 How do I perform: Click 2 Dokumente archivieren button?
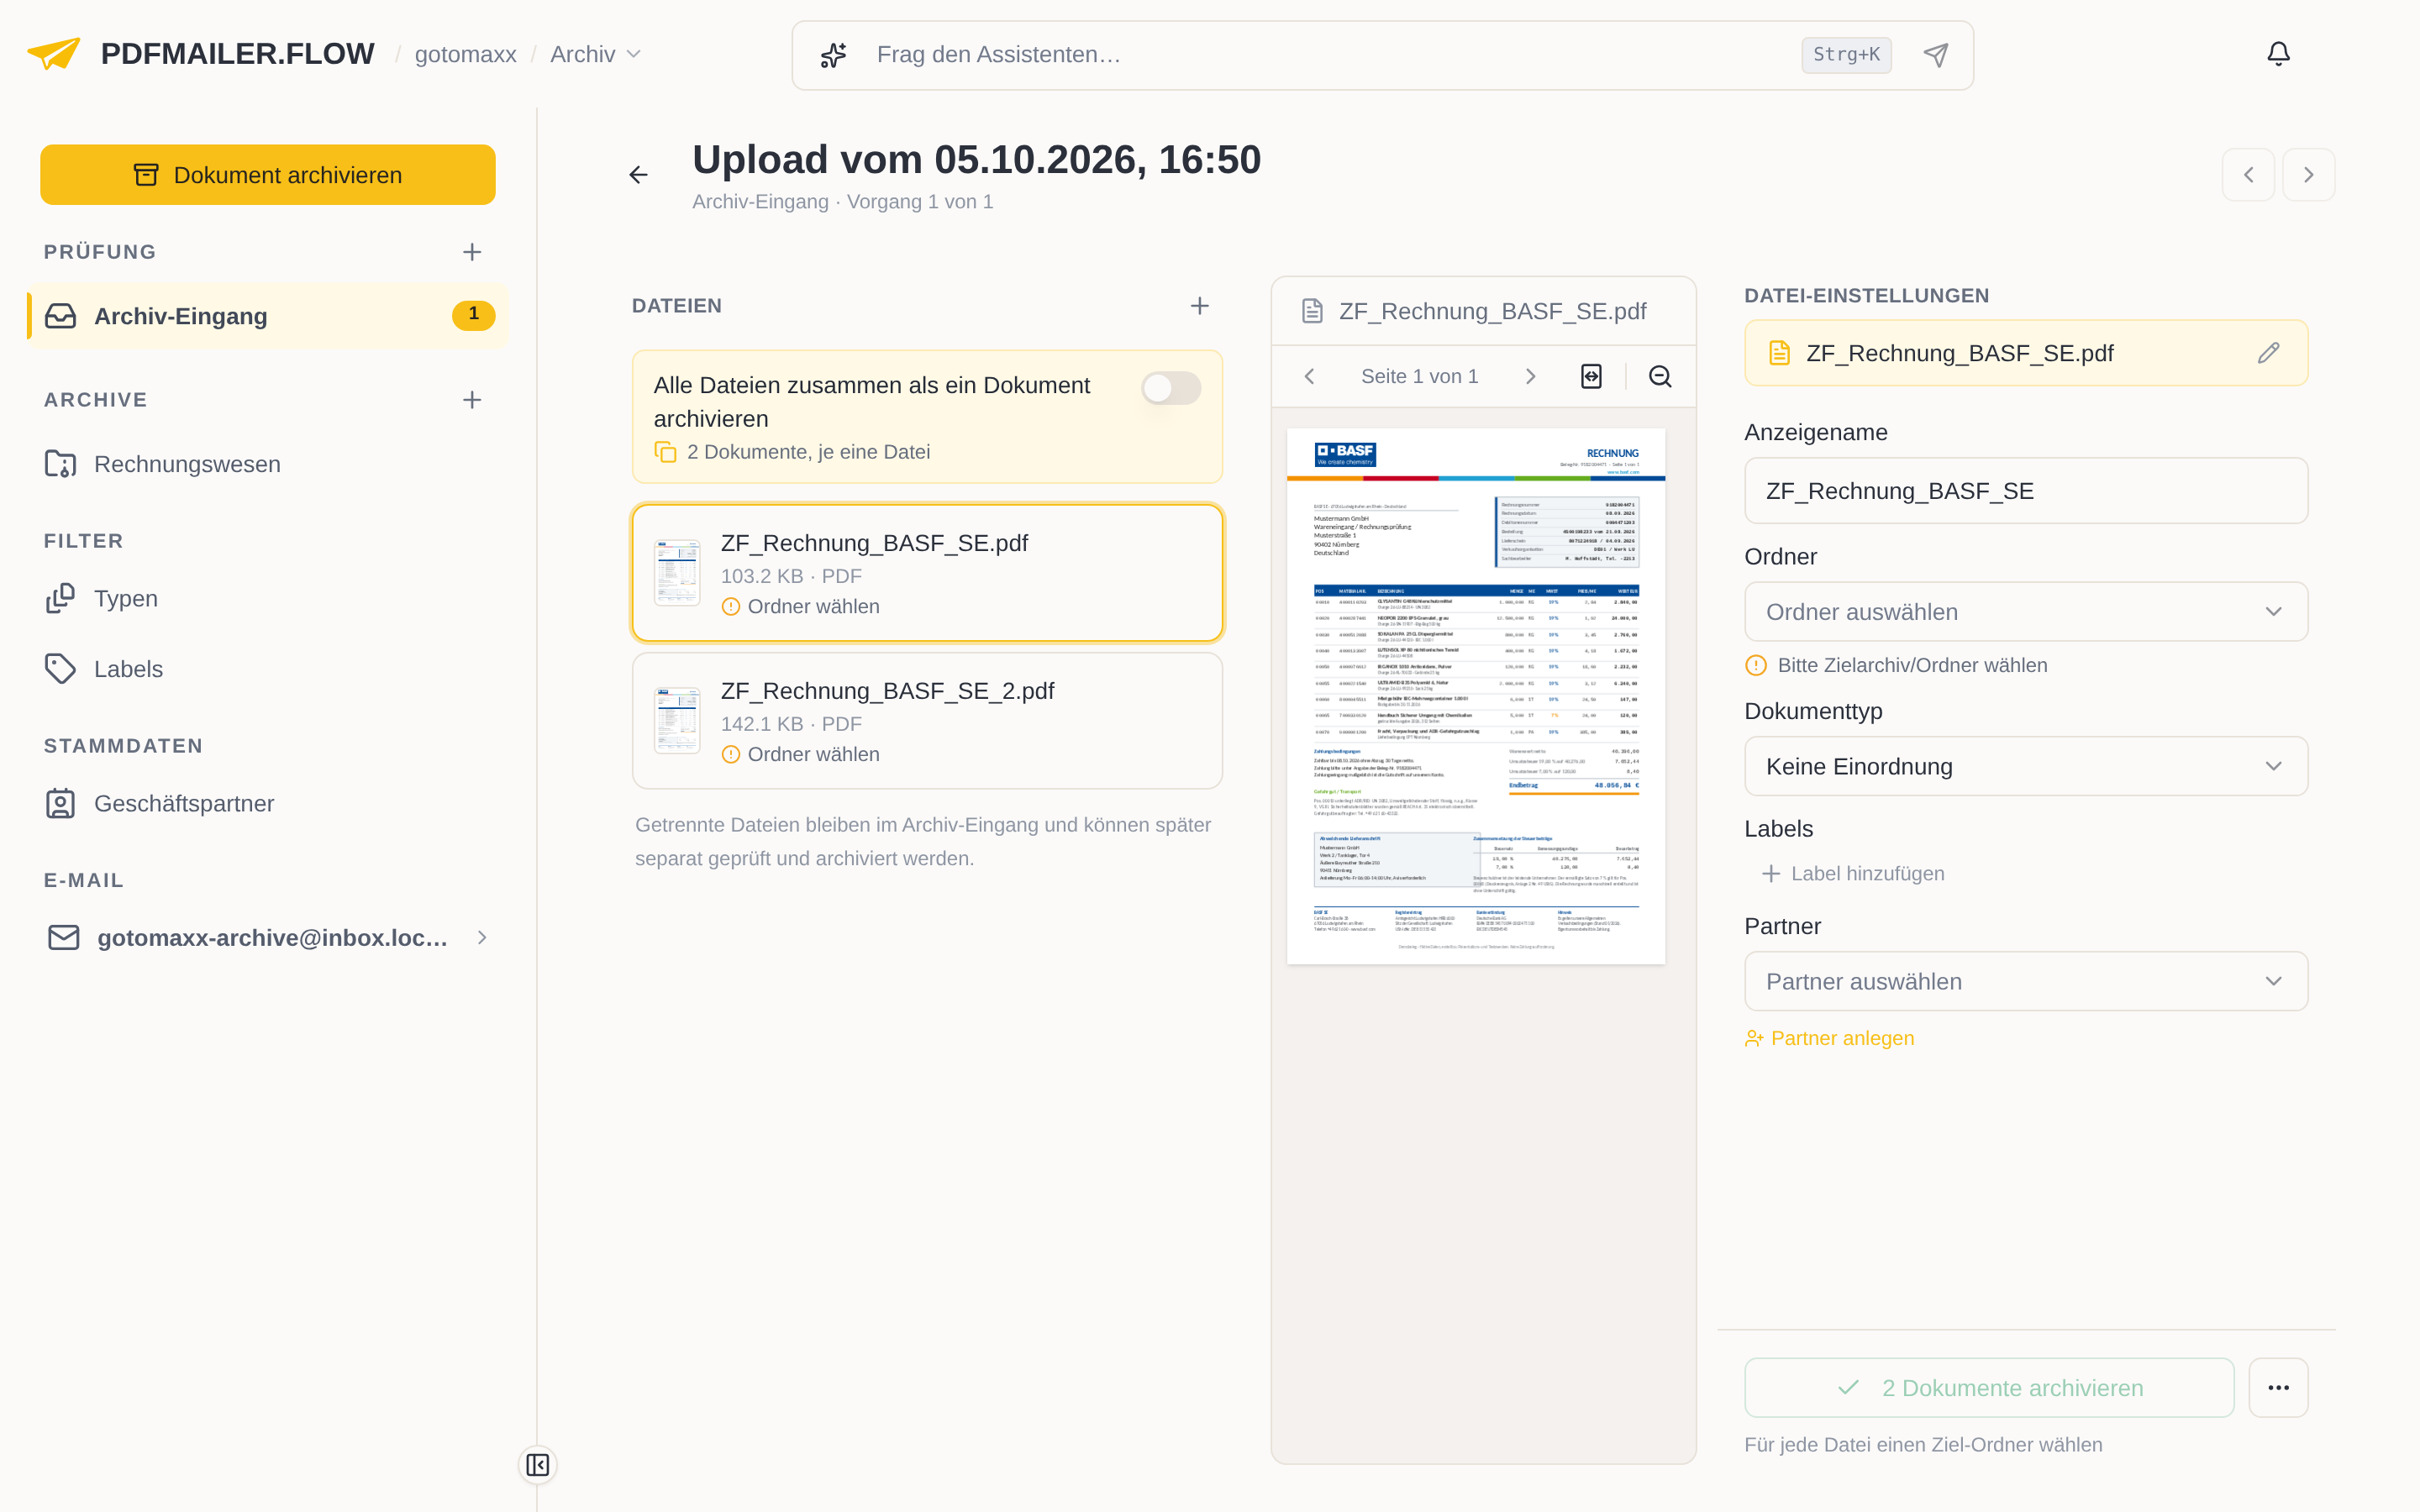tap(1989, 1387)
